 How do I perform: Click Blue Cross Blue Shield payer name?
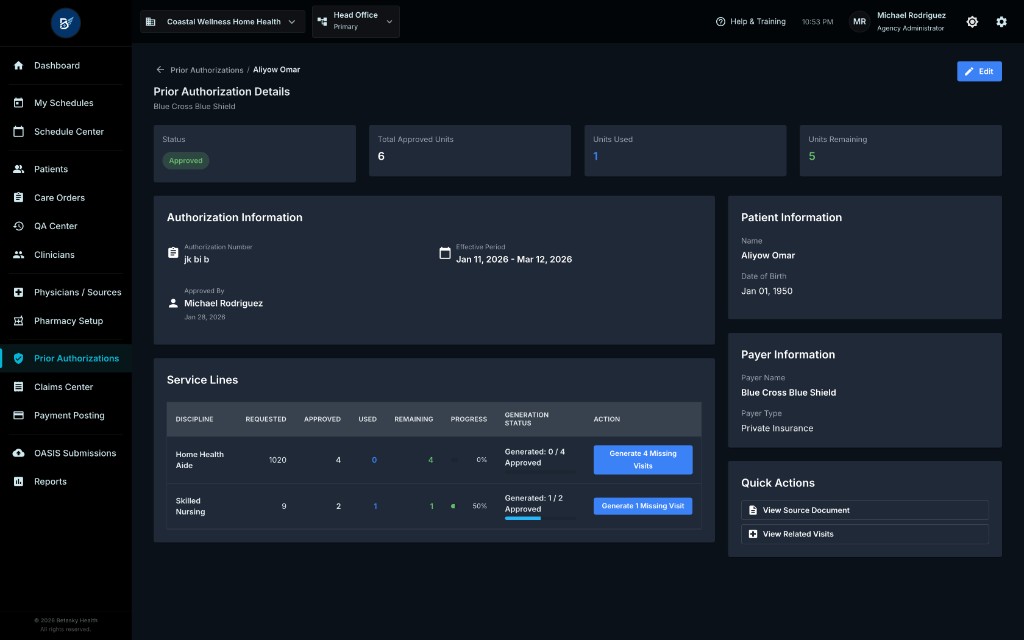(x=788, y=392)
